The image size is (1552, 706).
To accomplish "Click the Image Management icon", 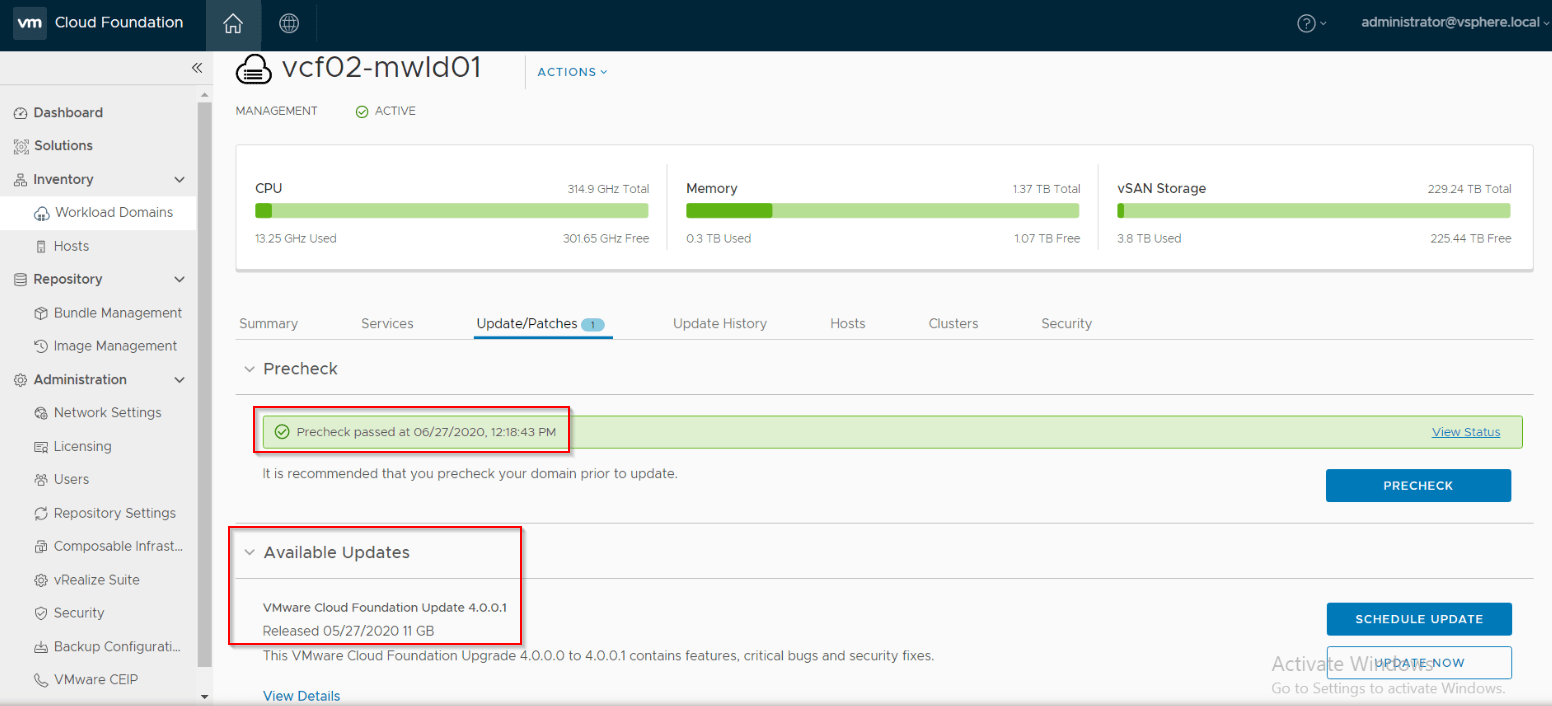I will tap(42, 346).
